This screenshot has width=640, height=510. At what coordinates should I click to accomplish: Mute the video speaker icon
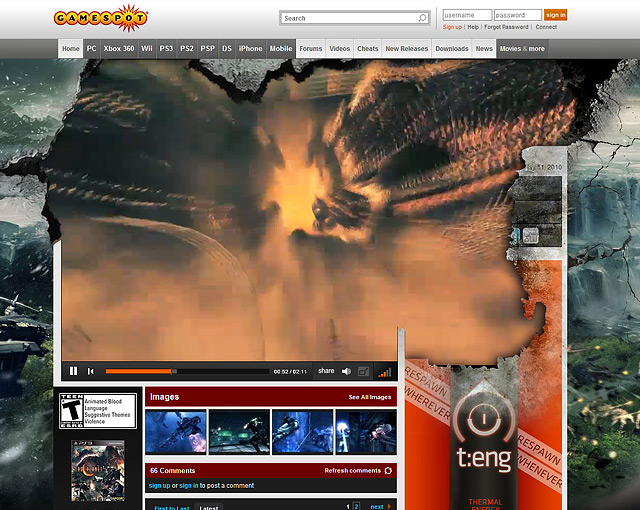click(x=346, y=371)
